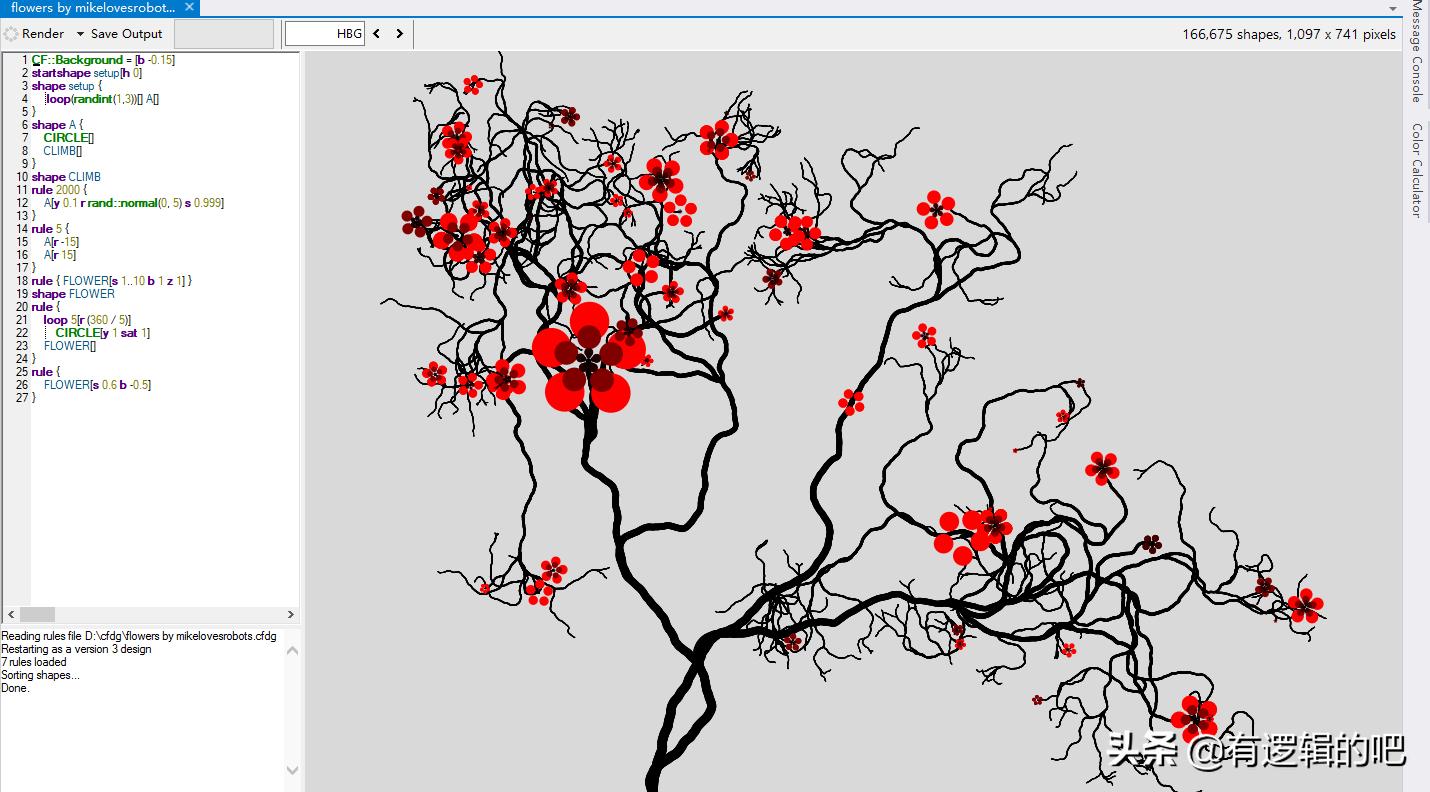Open the document list dropdown arrow
This screenshot has height=792, width=1430.
pos(1393,9)
